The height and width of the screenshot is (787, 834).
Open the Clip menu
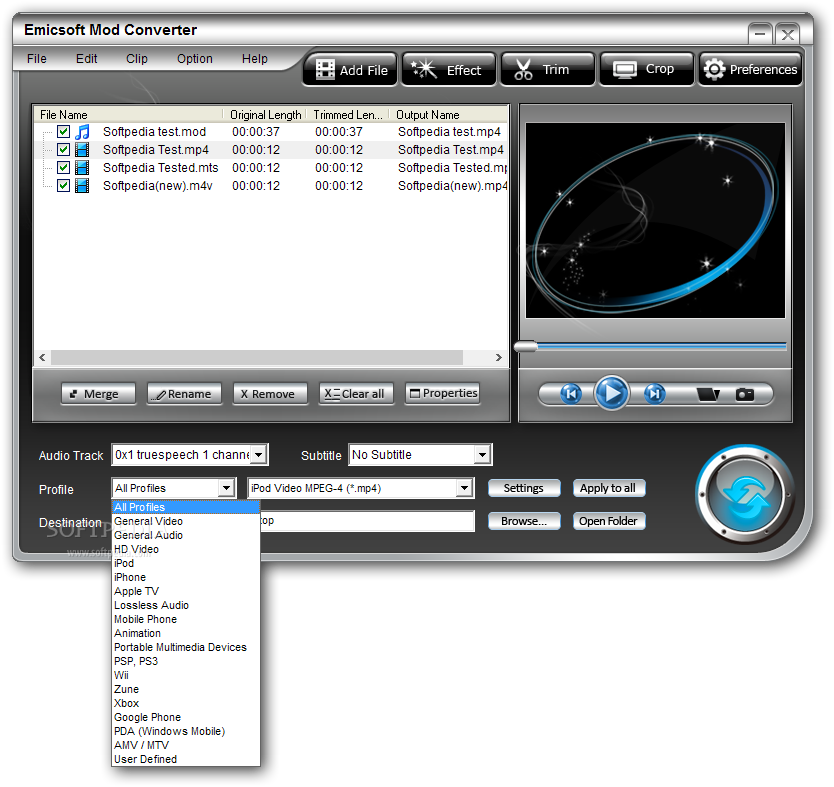point(137,59)
